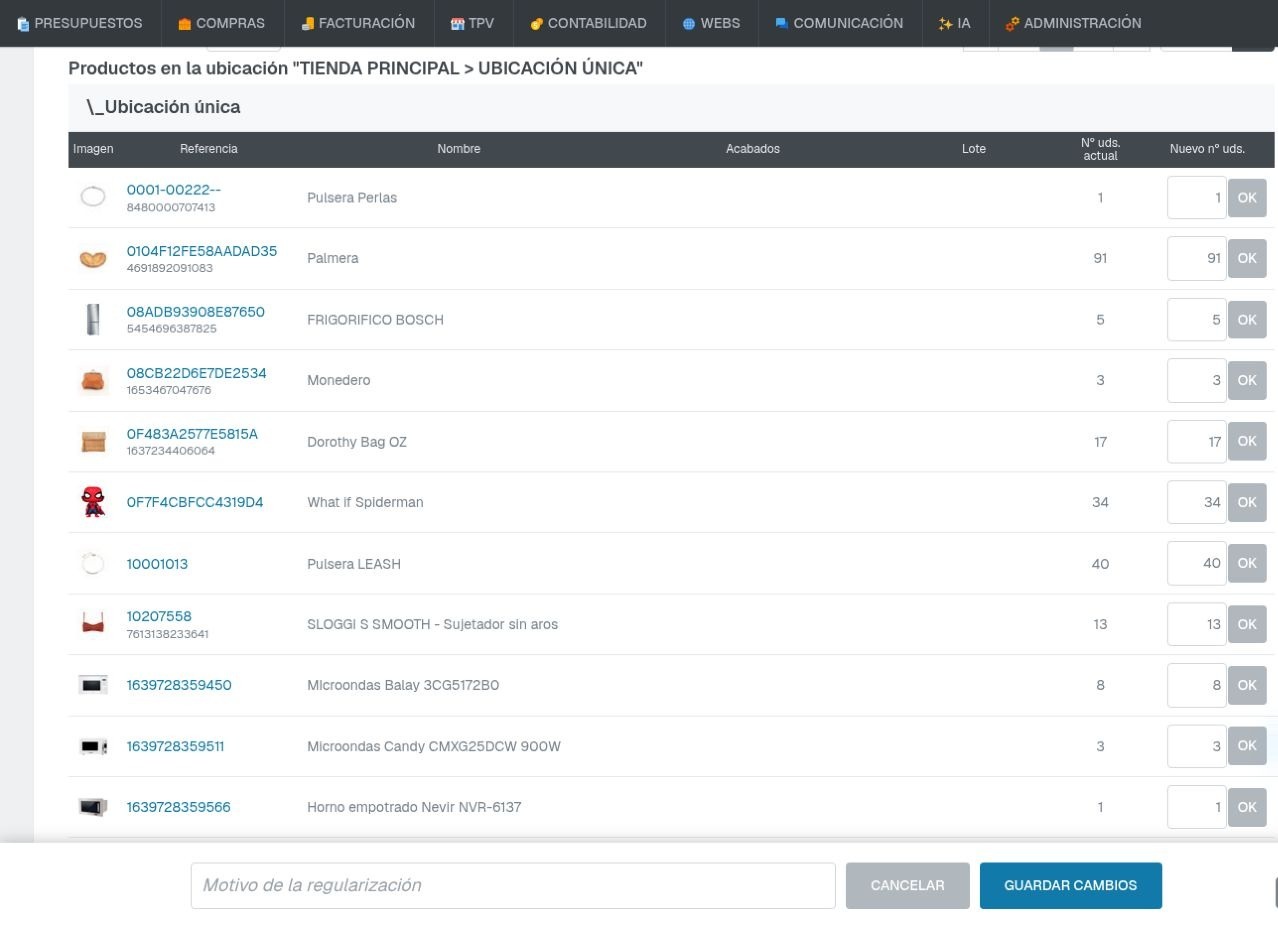Open reference 0104F12FE58AADAD35 link
This screenshot has width=1278, height=929.
pos(202,251)
